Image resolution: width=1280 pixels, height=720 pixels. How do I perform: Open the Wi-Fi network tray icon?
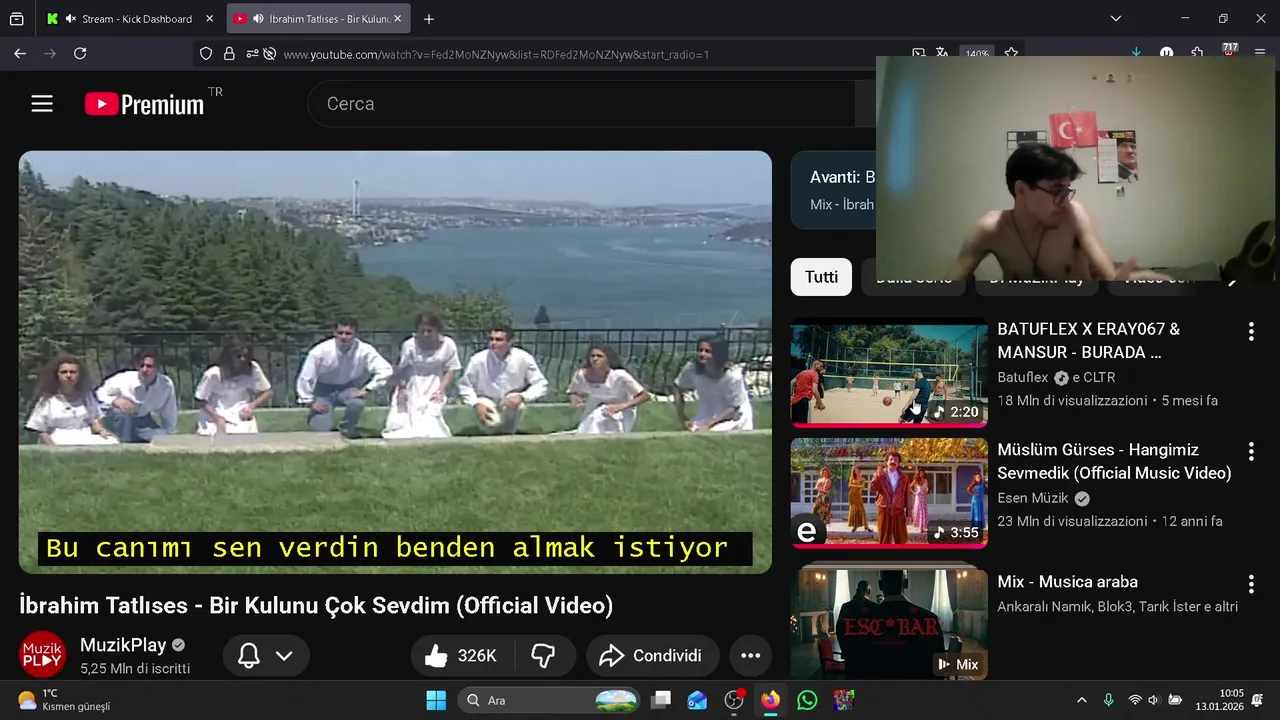point(1134,700)
